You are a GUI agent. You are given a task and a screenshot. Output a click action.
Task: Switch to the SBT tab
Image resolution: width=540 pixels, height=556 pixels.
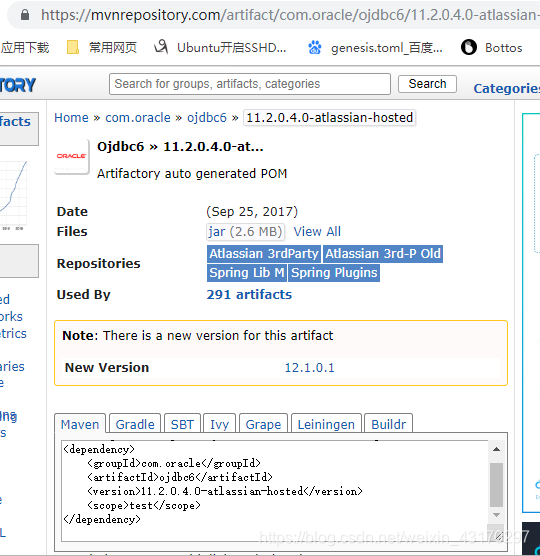point(182,424)
